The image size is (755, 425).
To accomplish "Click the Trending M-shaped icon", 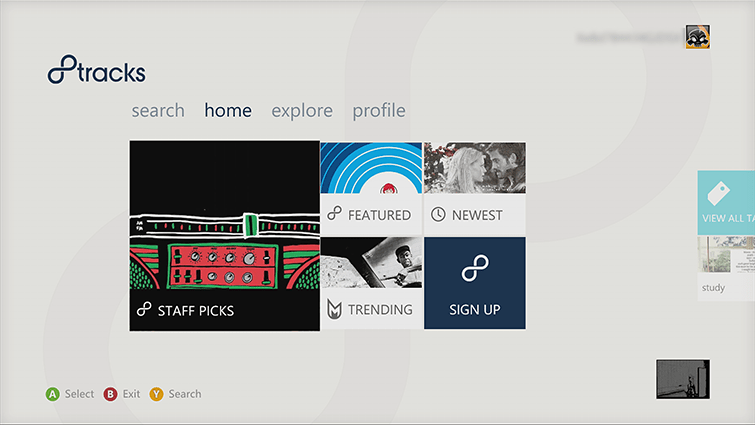I will point(335,310).
